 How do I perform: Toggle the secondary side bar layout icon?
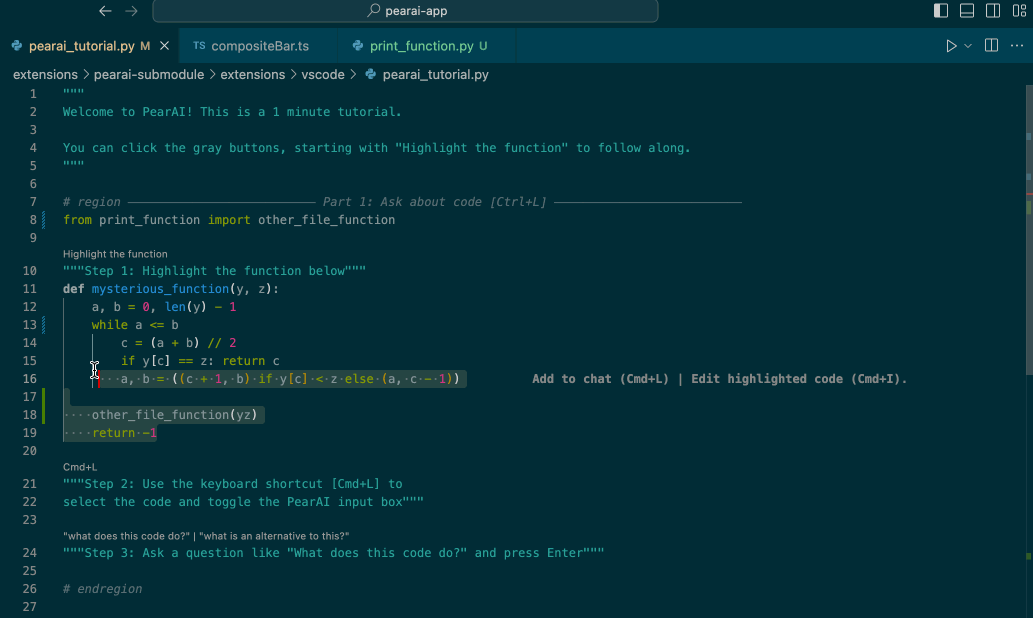993,11
